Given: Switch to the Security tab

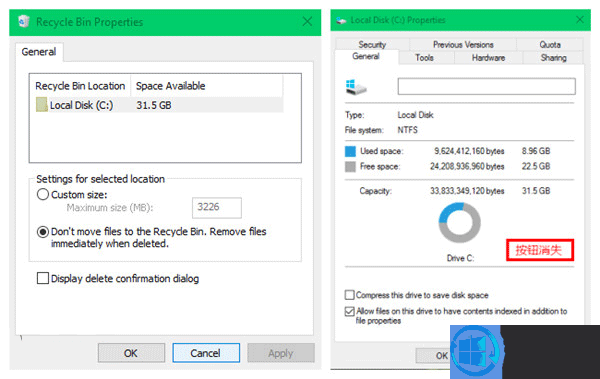Looking at the screenshot, I should 372,44.
